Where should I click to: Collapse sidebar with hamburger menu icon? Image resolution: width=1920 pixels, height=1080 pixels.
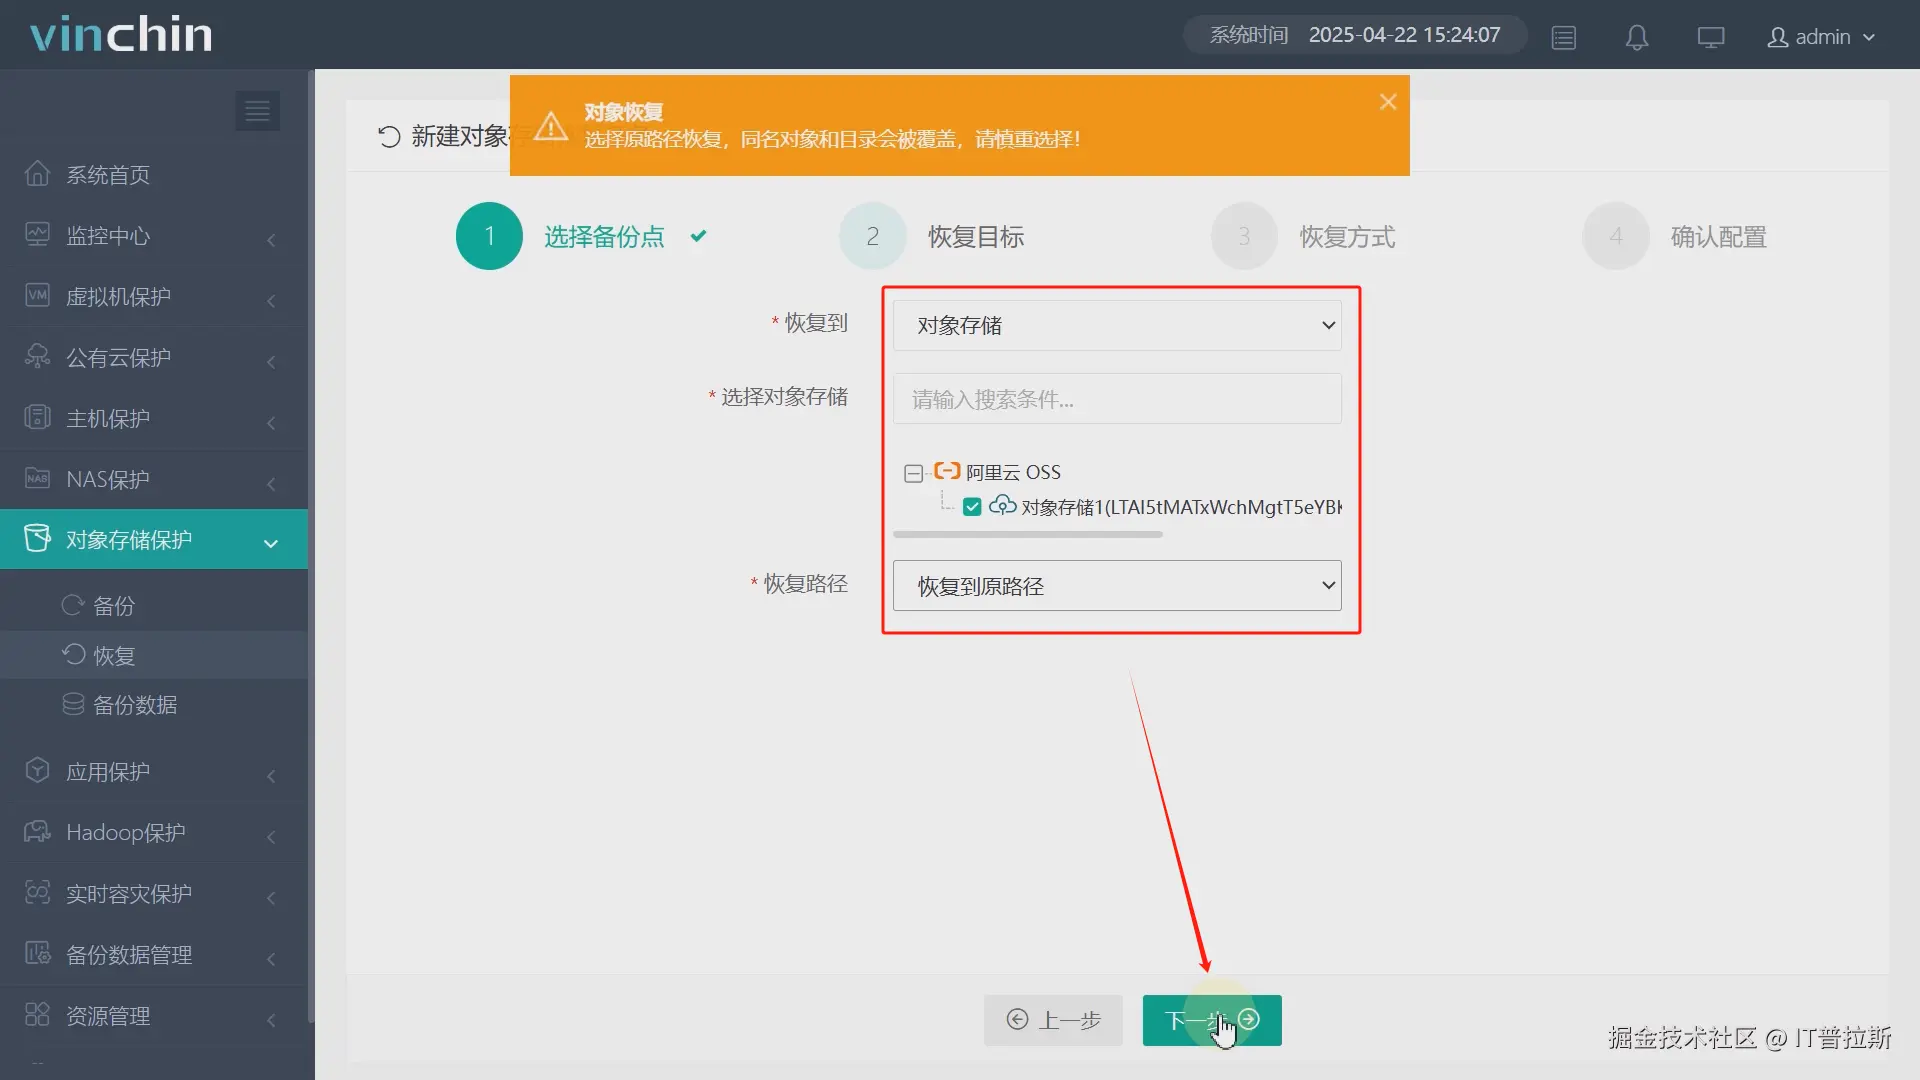tap(257, 111)
